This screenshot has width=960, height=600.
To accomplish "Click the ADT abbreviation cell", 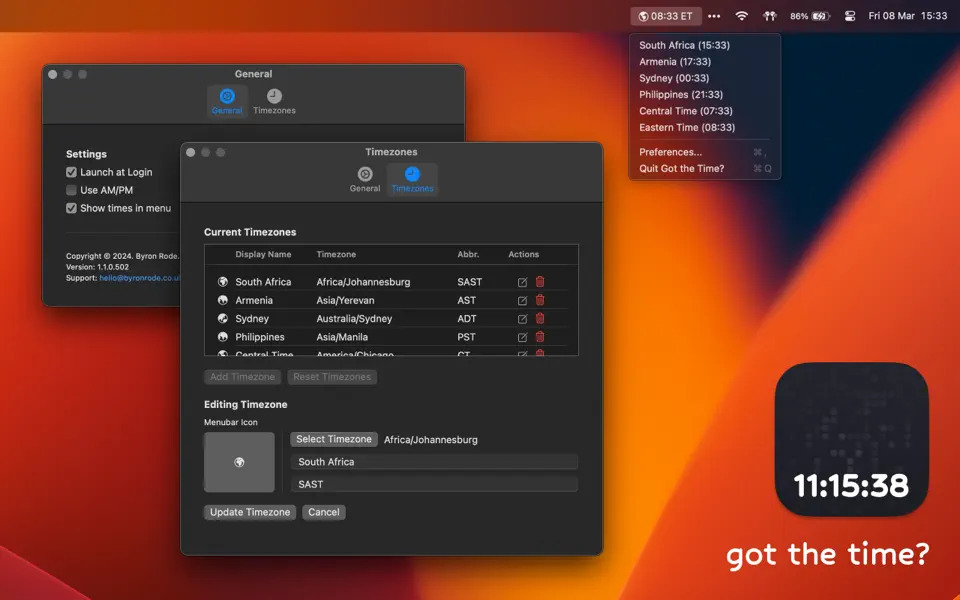I will [467, 319].
